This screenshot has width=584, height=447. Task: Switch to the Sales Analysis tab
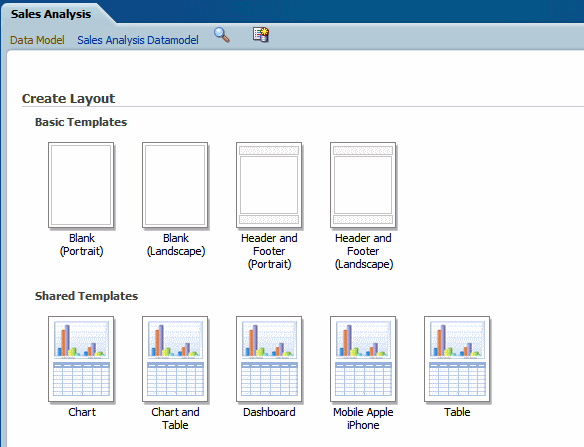click(51, 14)
